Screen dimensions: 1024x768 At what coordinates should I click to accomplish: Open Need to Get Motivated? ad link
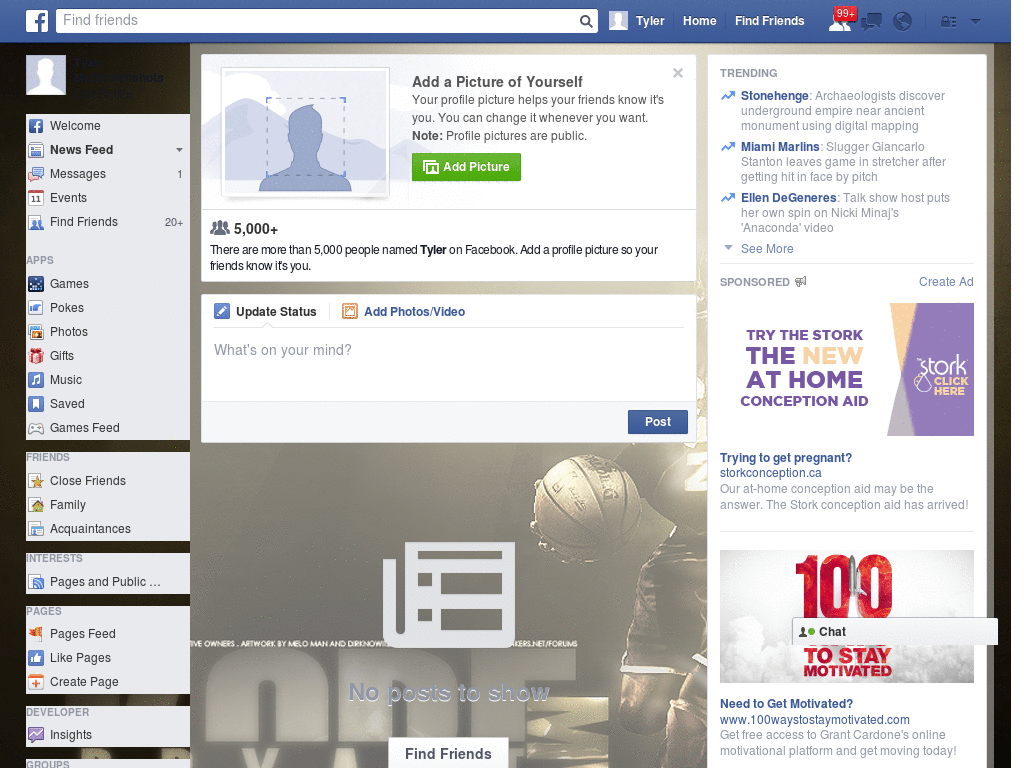[786, 704]
